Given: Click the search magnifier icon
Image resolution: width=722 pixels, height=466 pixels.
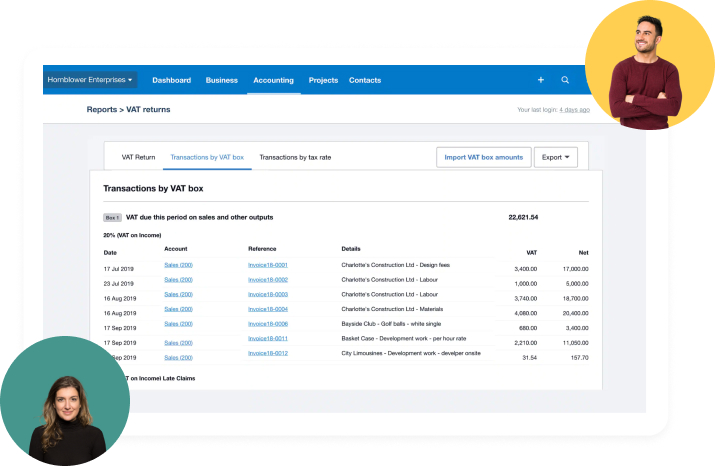Looking at the screenshot, I should tap(565, 80).
